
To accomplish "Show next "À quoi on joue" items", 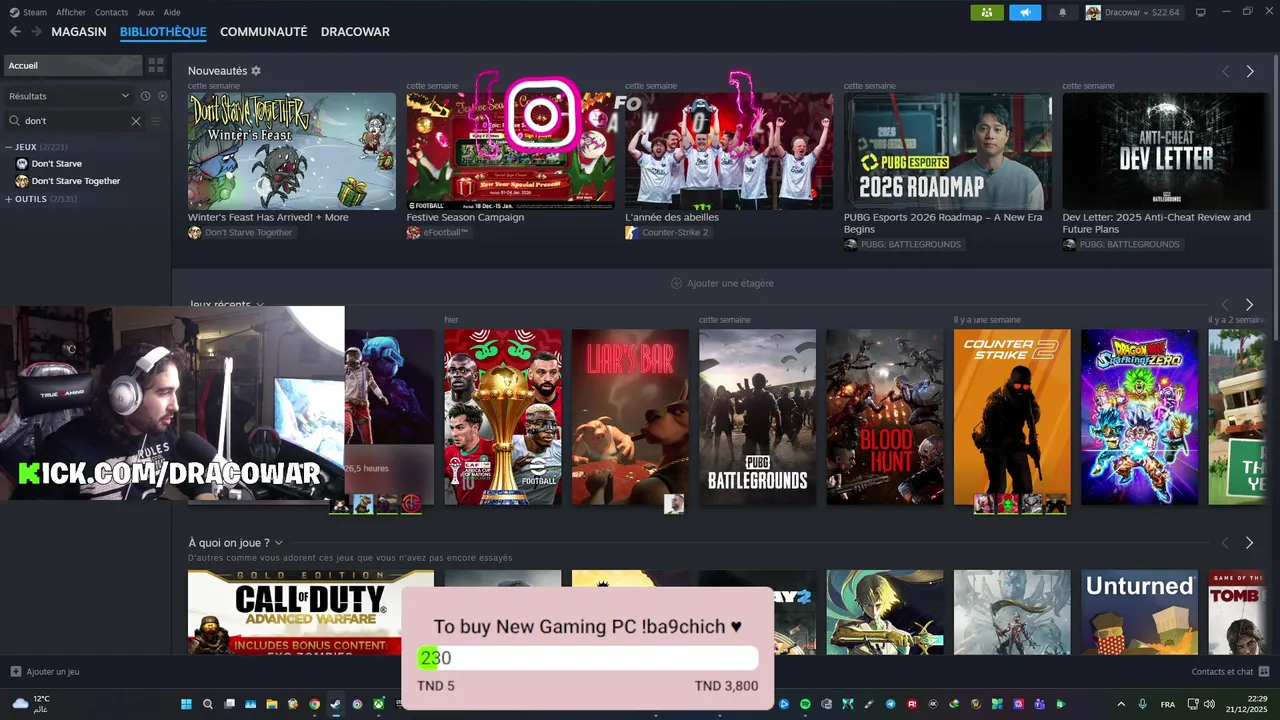I will [x=1250, y=543].
